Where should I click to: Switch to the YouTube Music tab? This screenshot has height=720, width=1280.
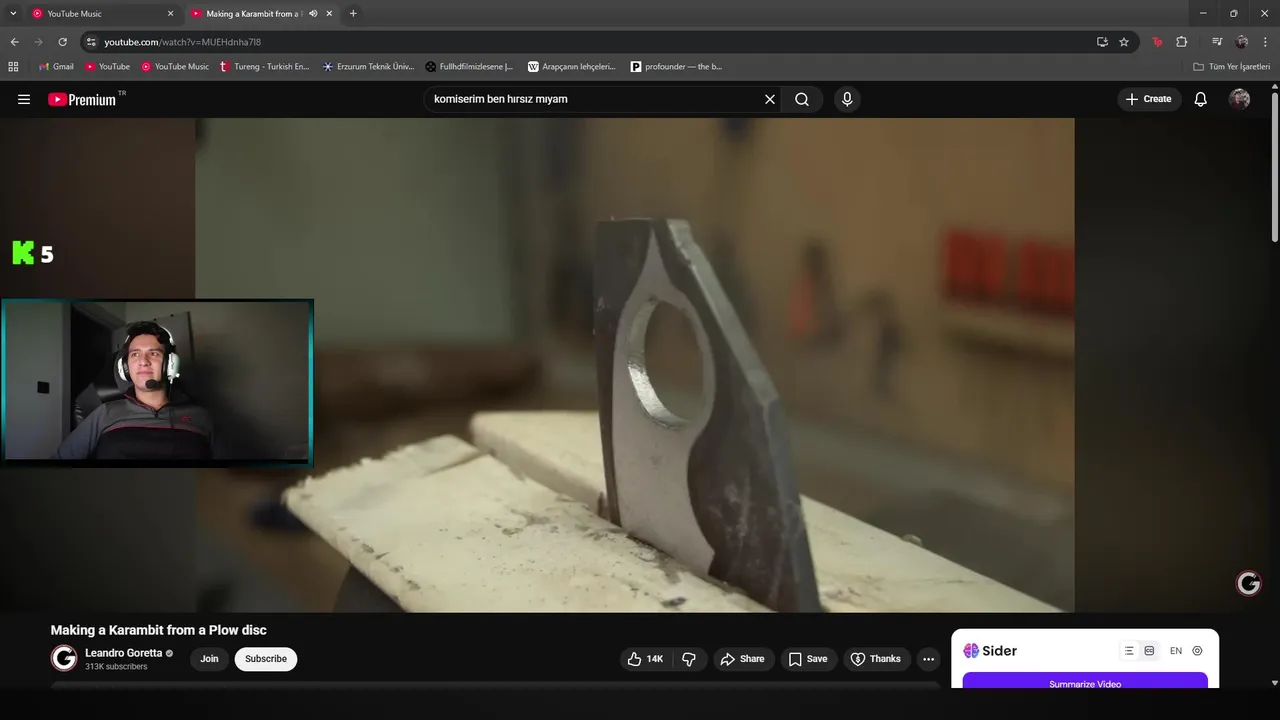(102, 14)
